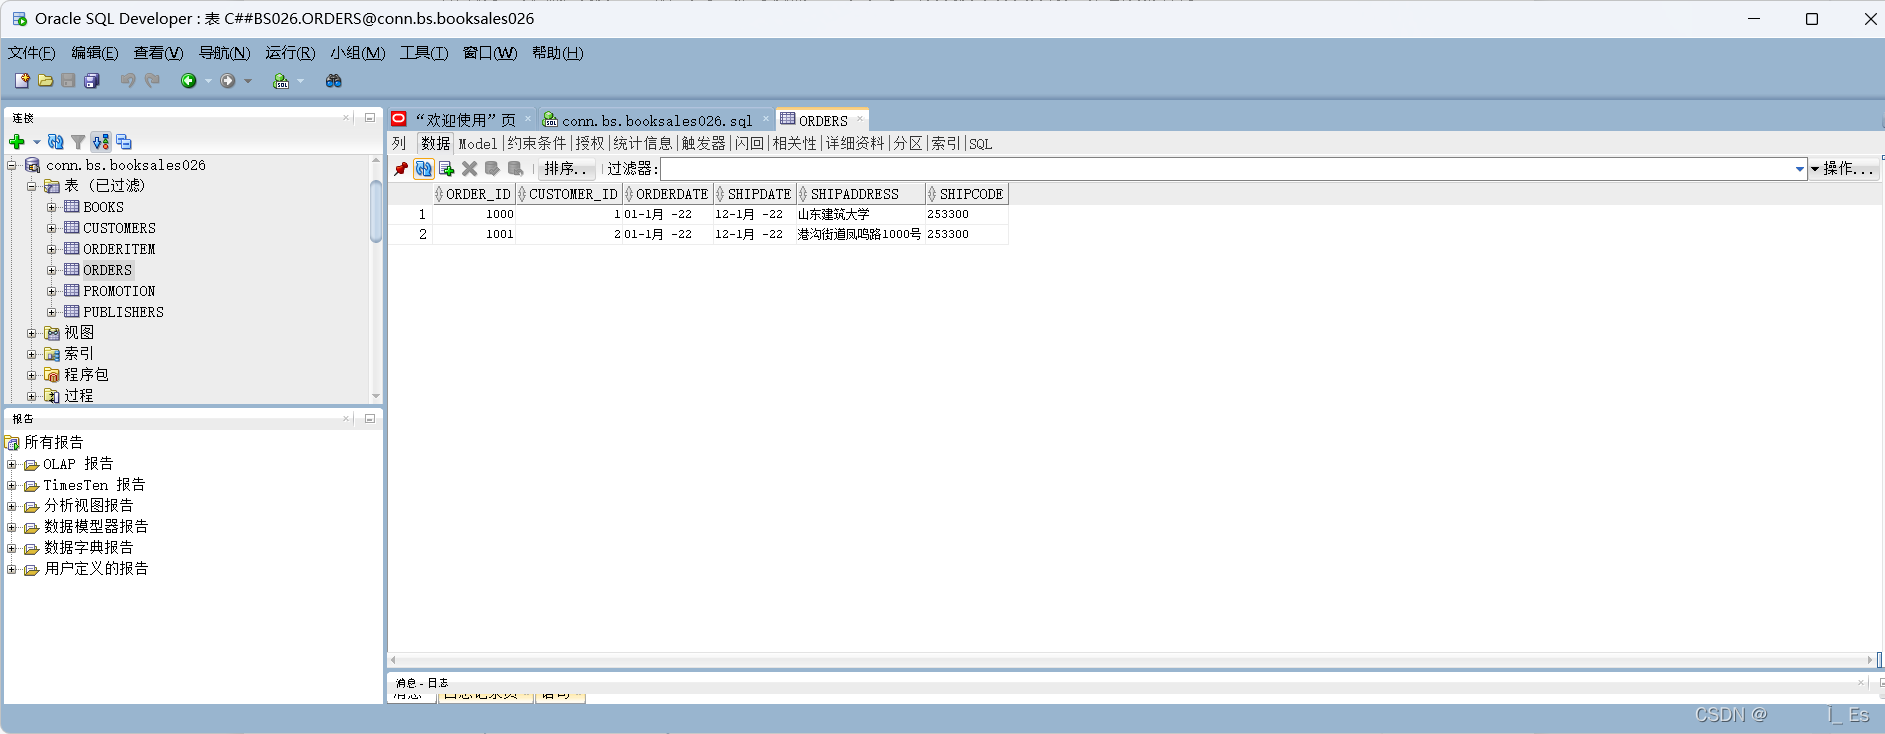Switch to the SQL sub-tab
This screenshot has height=734, width=1885.
pyautogui.click(x=981, y=143)
